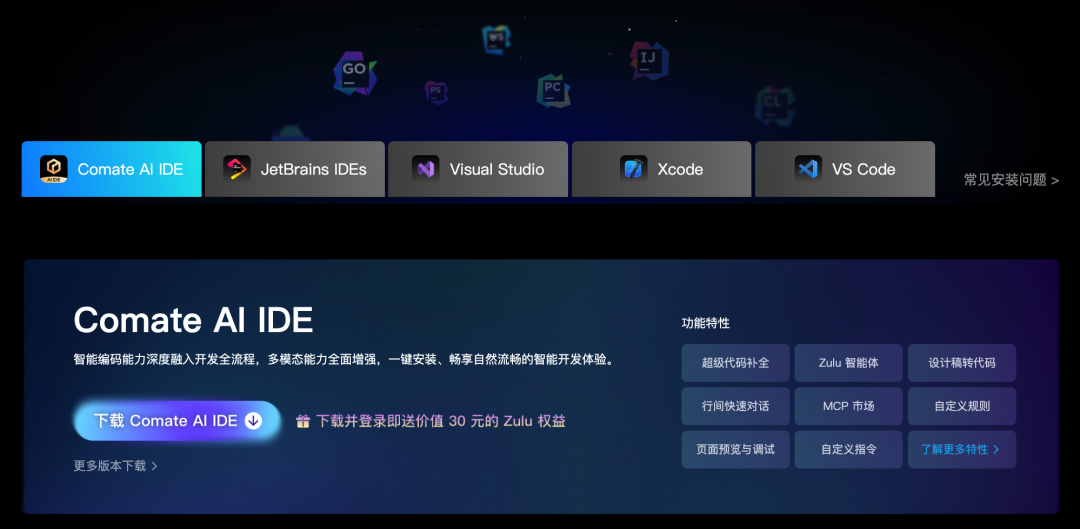Click the Xcode logo icon
The image size is (1080, 529).
(x=634, y=169)
